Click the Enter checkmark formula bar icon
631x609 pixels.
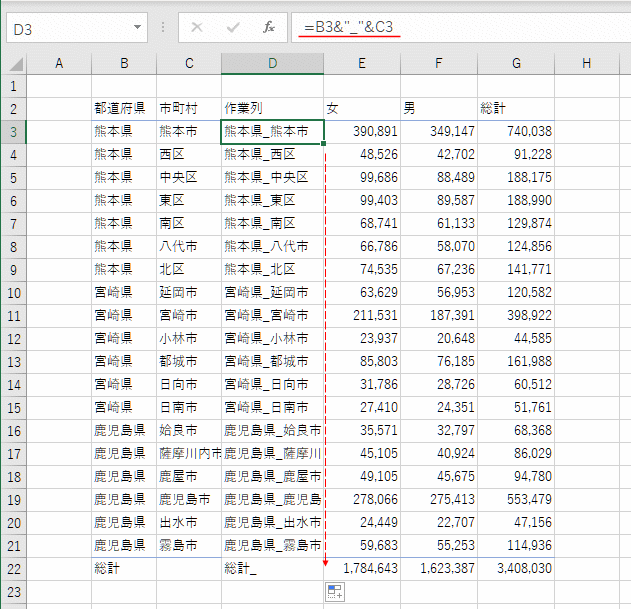pos(233,27)
